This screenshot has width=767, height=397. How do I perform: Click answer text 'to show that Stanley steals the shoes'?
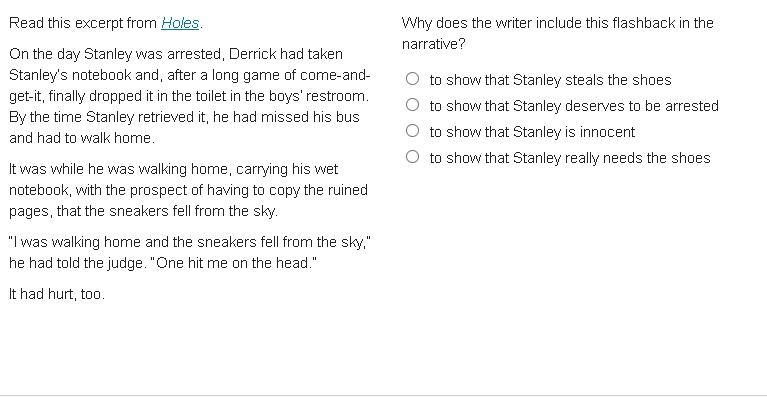pos(550,80)
